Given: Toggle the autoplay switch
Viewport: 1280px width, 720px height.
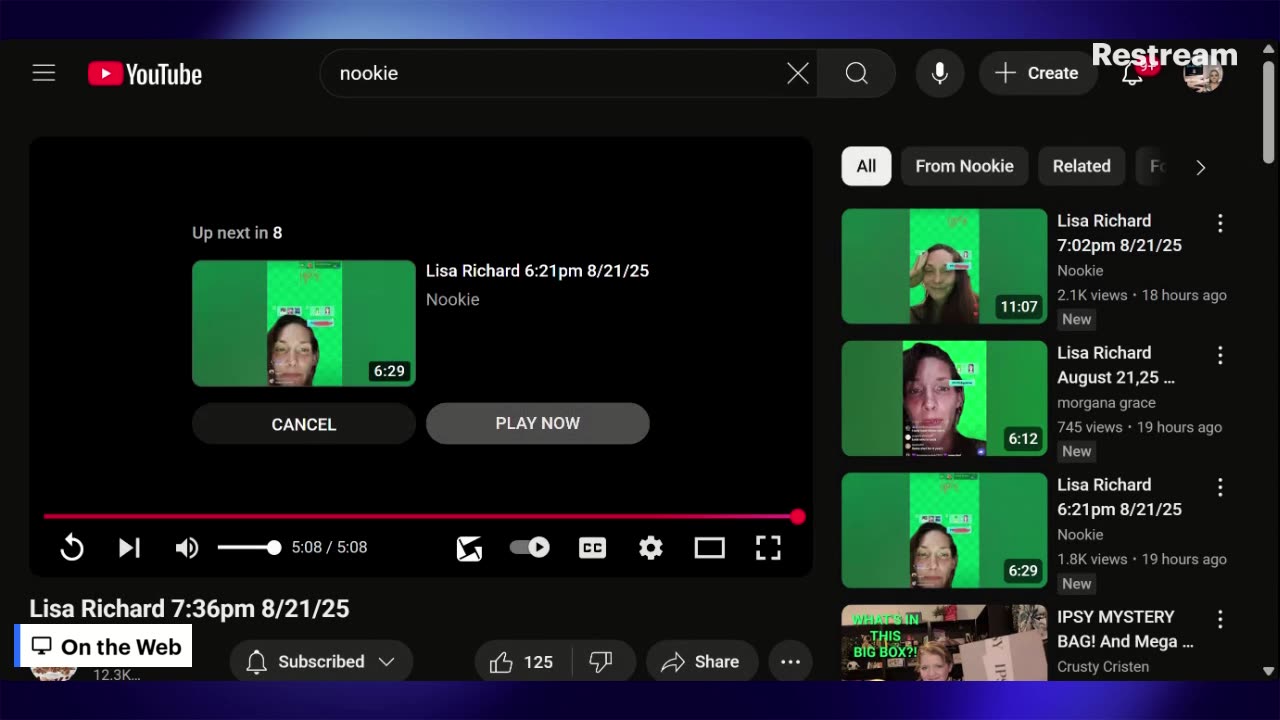Looking at the screenshot, I should [529, 547].
